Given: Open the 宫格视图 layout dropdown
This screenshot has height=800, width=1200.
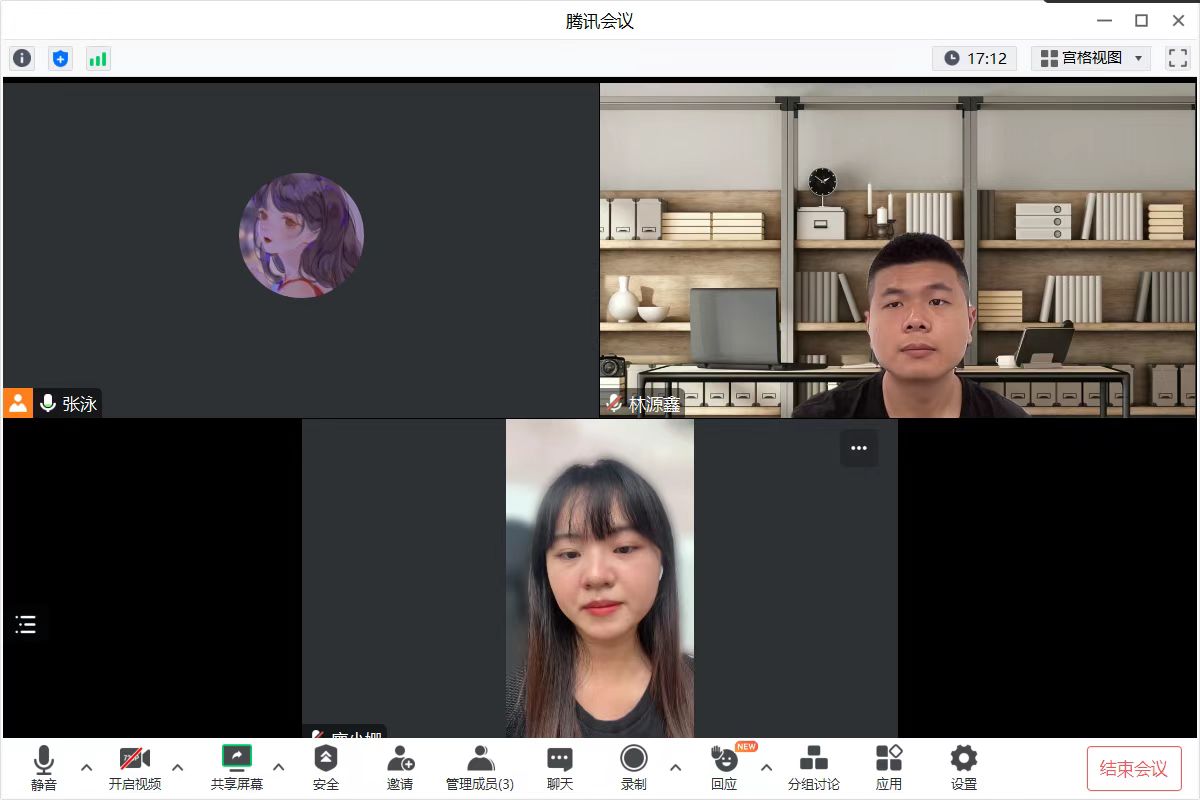Looking at the screenshot, I should coord(1091,58).
